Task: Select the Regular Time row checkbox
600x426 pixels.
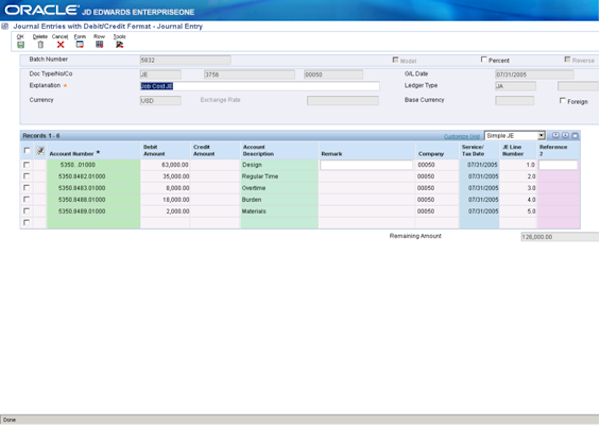Action: 26,176
